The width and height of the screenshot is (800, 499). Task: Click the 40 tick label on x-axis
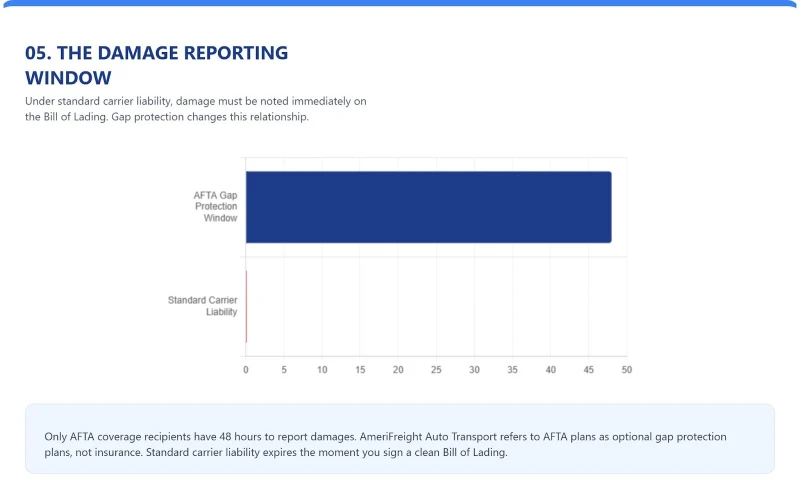pos(550,370)
